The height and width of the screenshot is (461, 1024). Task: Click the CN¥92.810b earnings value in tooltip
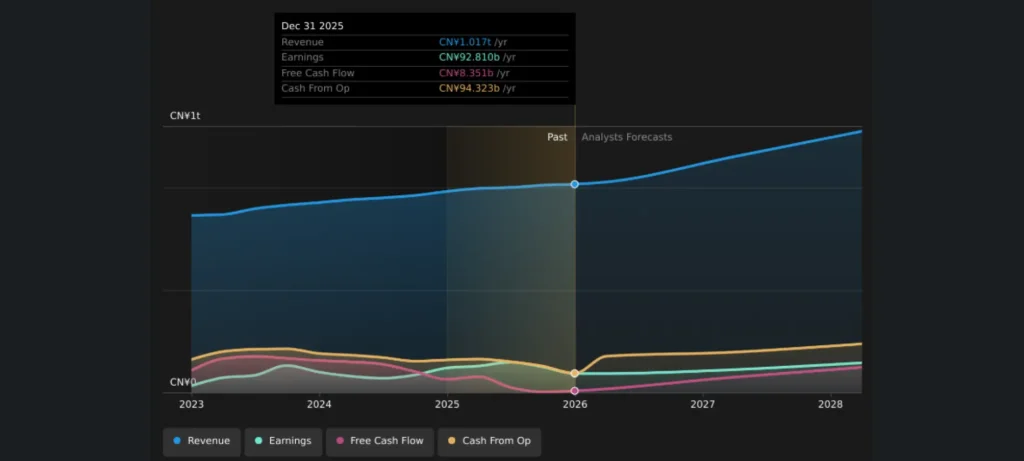tap(469, 58)
